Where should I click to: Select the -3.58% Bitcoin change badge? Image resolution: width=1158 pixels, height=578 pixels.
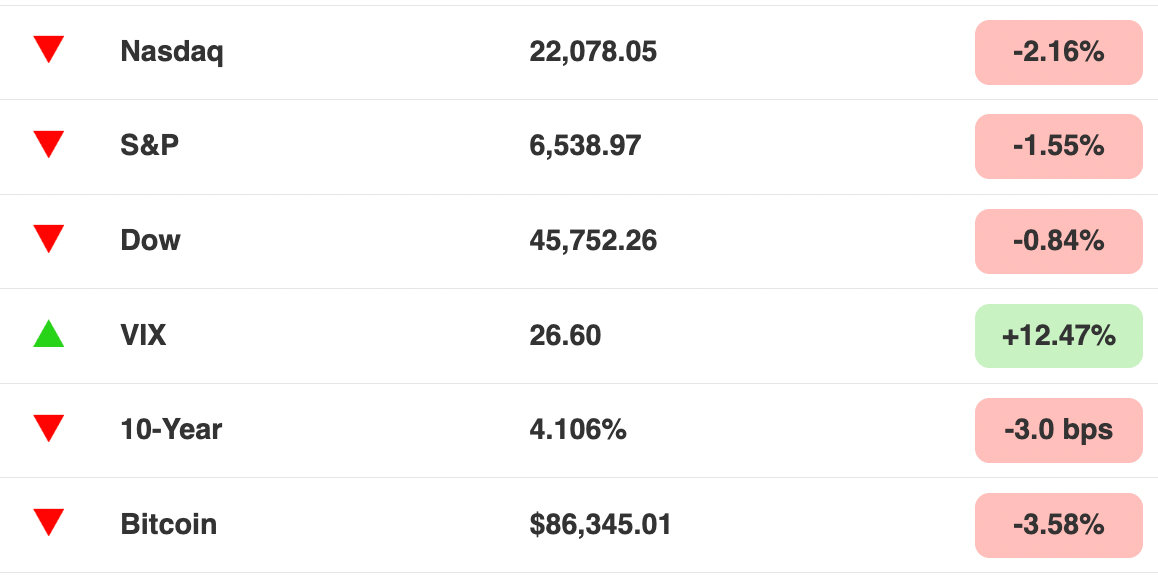pyautogui.click(x=1058, y=526)
